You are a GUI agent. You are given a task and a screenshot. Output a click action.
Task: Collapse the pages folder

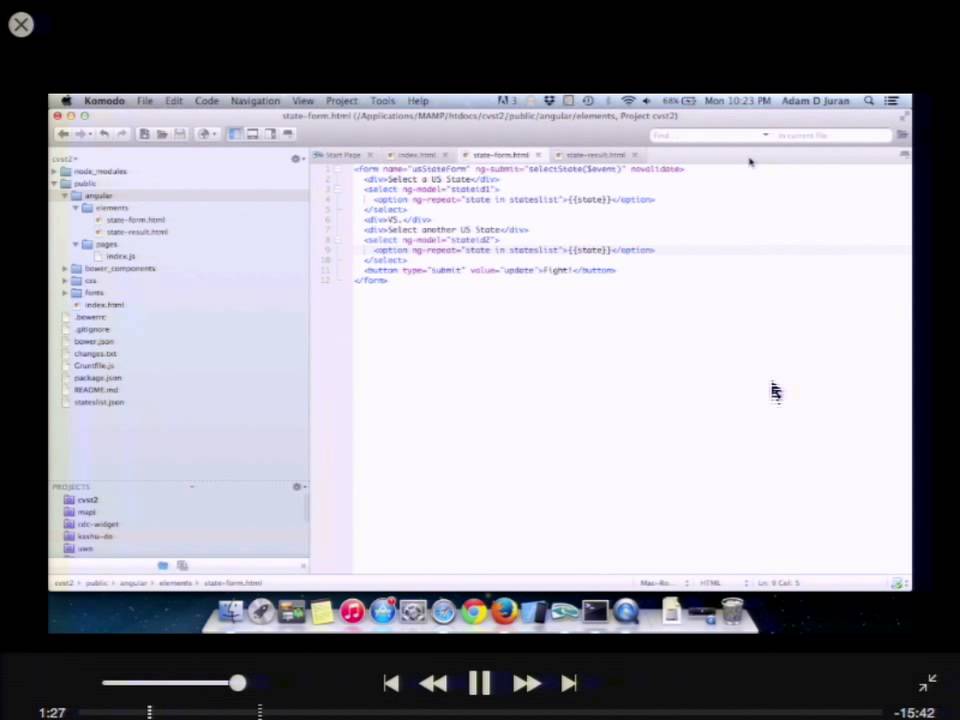tap(76, 244)
